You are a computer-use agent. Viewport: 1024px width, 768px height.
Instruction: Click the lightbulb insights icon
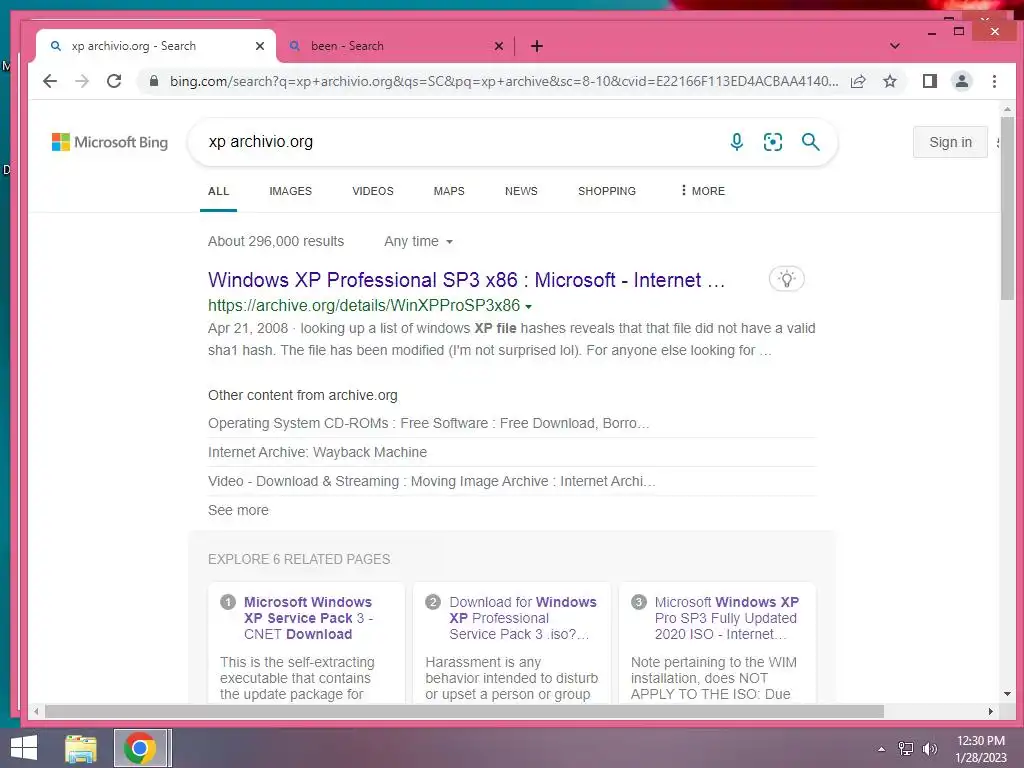[x=786, y=280]
